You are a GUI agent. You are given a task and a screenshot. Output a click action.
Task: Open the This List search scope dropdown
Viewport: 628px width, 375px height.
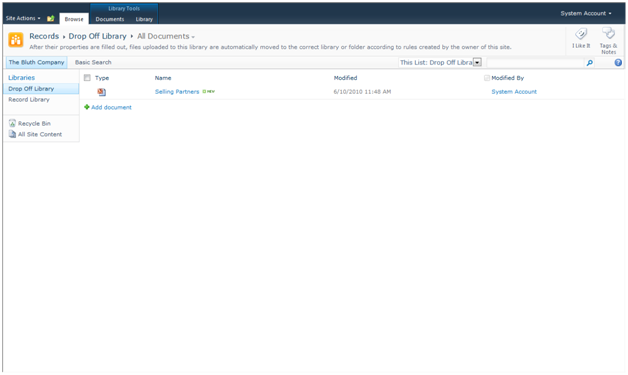[x=477, y=62]
